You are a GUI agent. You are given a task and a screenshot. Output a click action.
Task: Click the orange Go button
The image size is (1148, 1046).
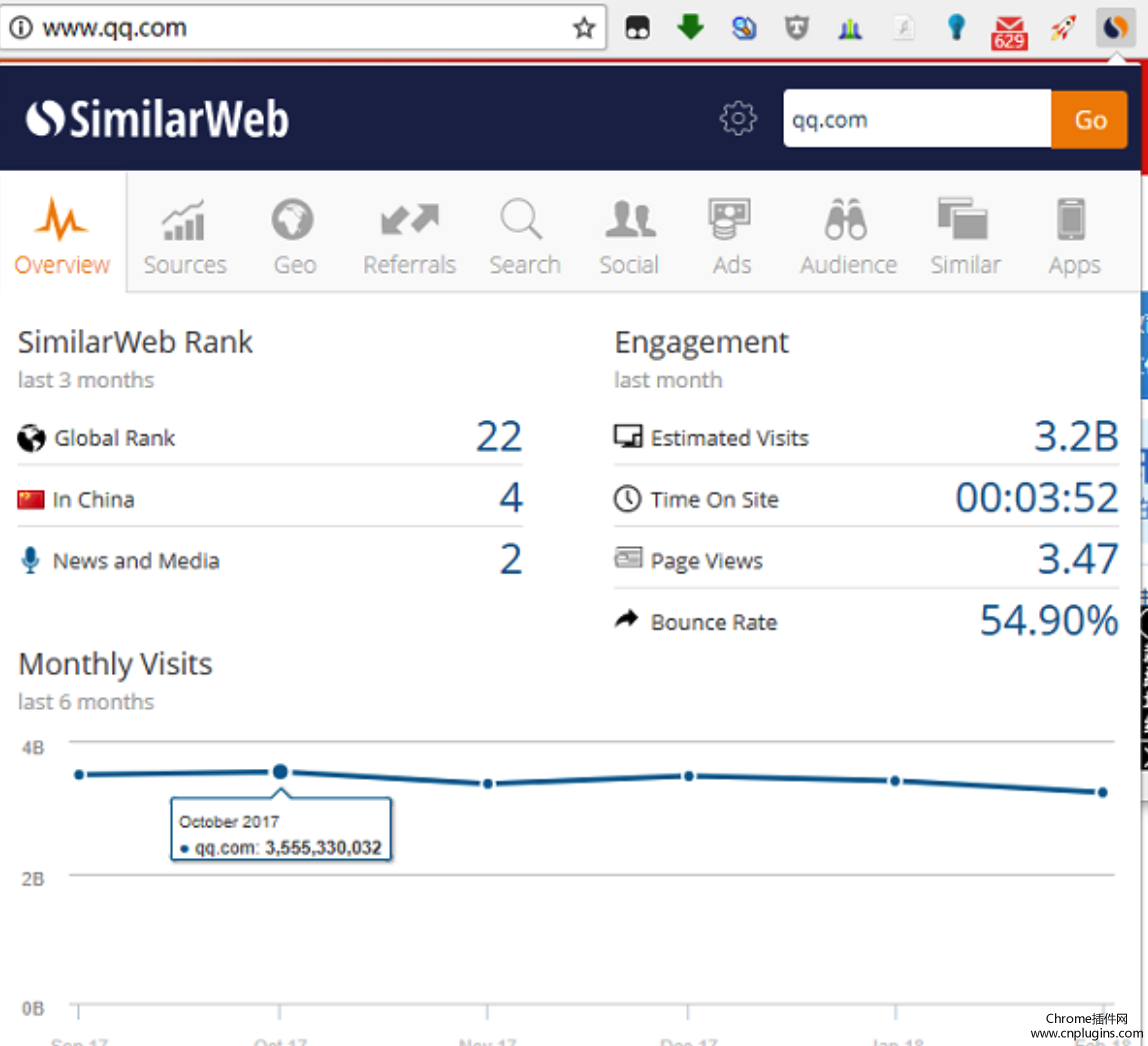click(1089, 119)
